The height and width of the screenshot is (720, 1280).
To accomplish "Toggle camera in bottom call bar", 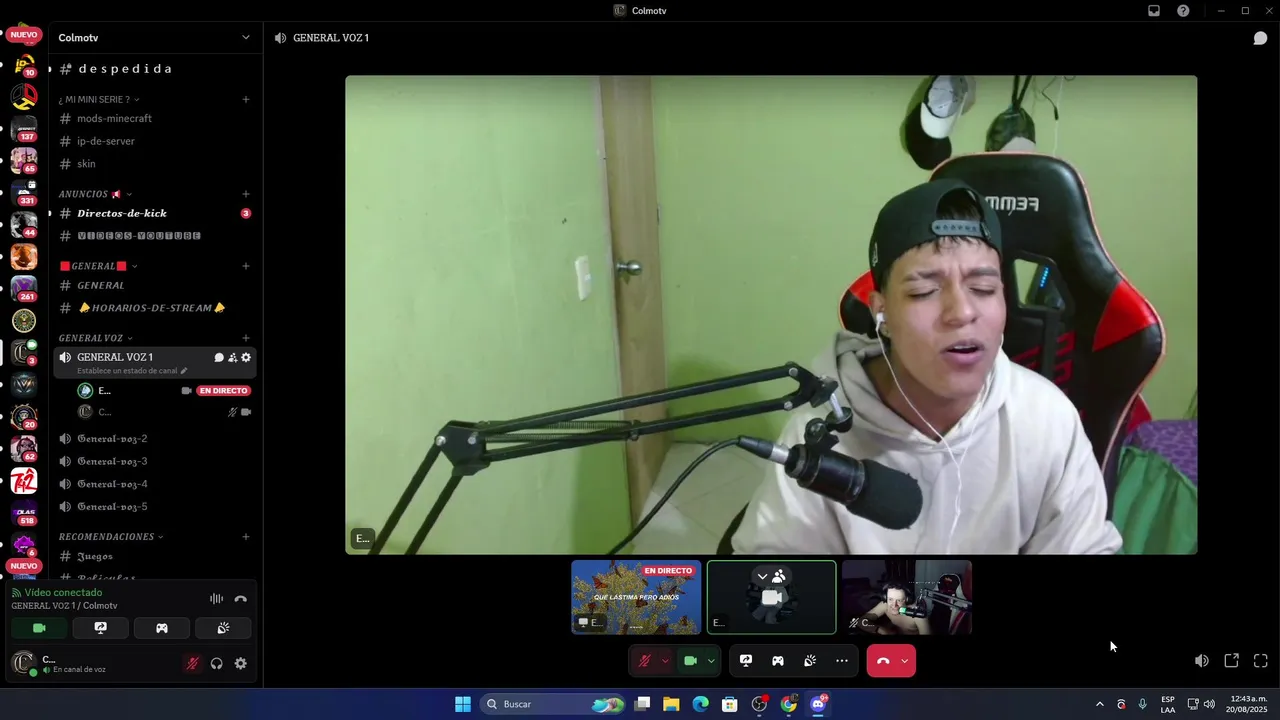I will tap(690, 661).
